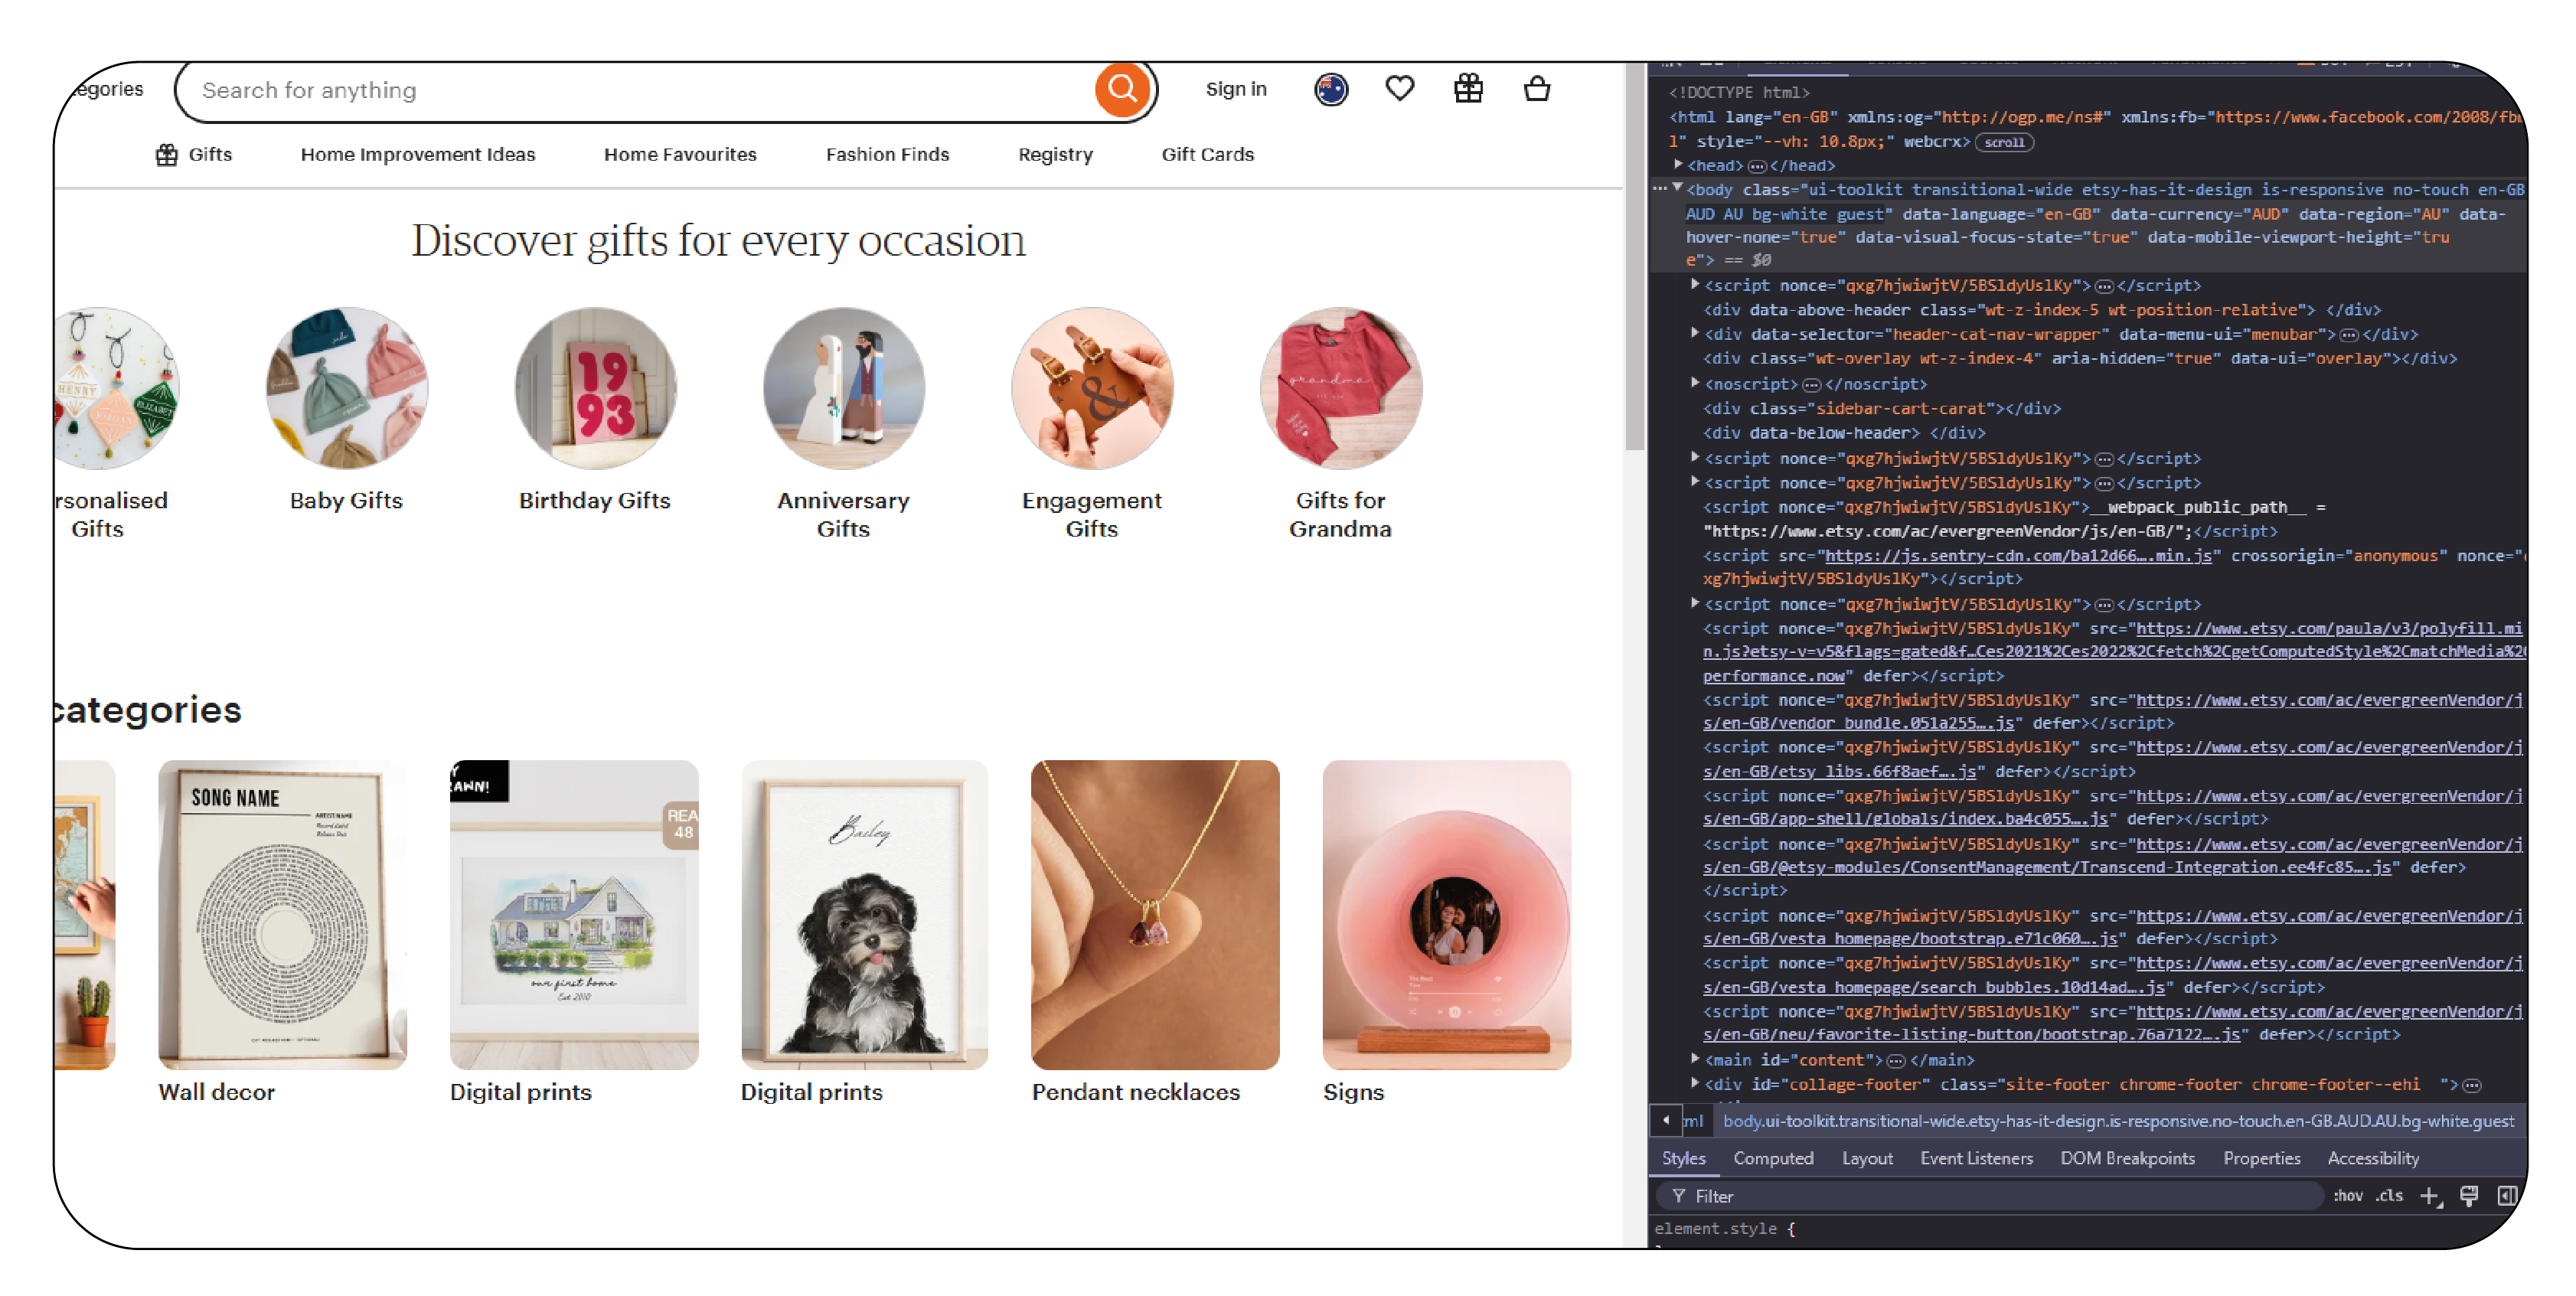Open Fashion Finds nav link

tap(887, 154)
